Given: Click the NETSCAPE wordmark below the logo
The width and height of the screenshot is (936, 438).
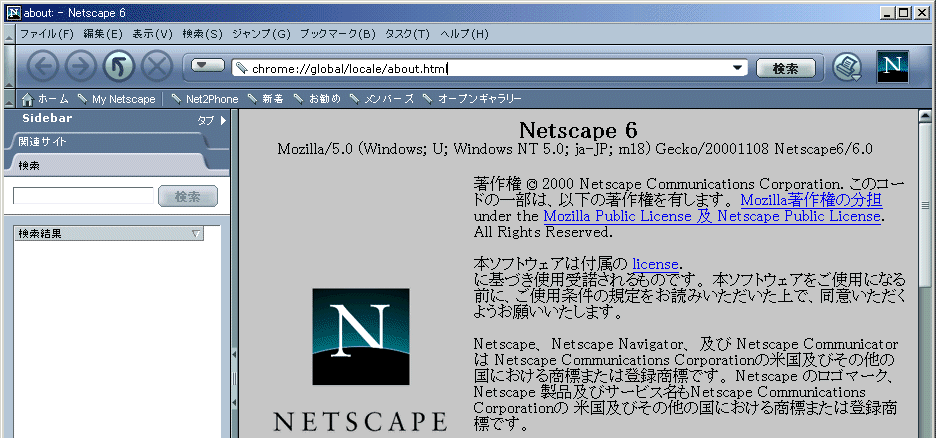Looking at the screenshot, I should [x=360, y=421].
